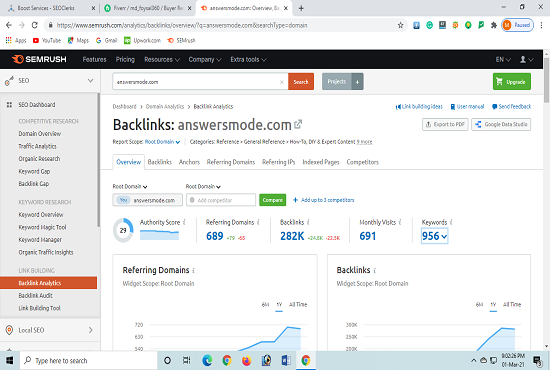Click the Windows search box

(x=88, y=360)
